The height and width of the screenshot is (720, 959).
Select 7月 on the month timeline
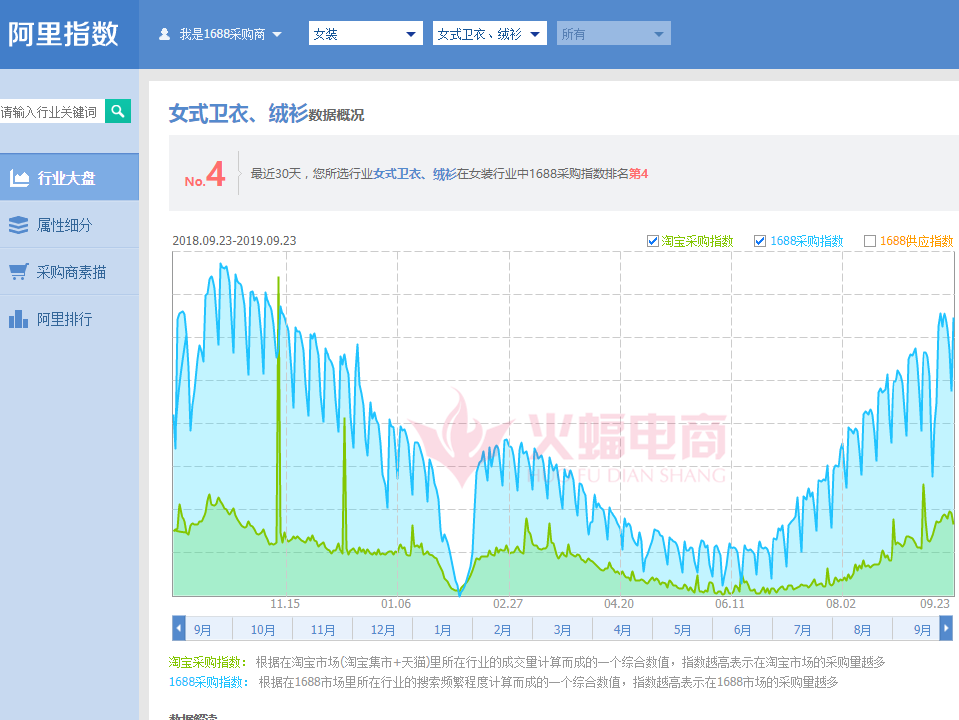[x=802, y=629]
